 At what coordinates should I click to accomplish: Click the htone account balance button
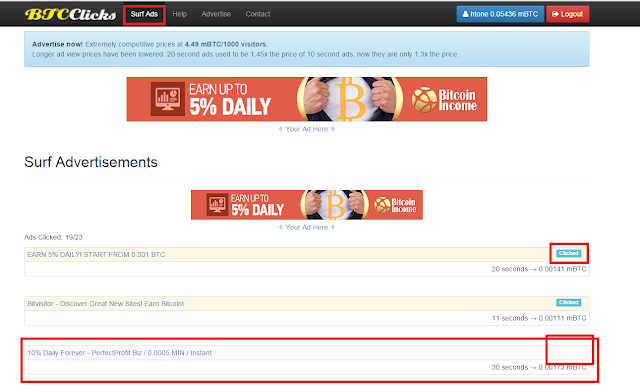pyautogui.click(x=500, y=14)
